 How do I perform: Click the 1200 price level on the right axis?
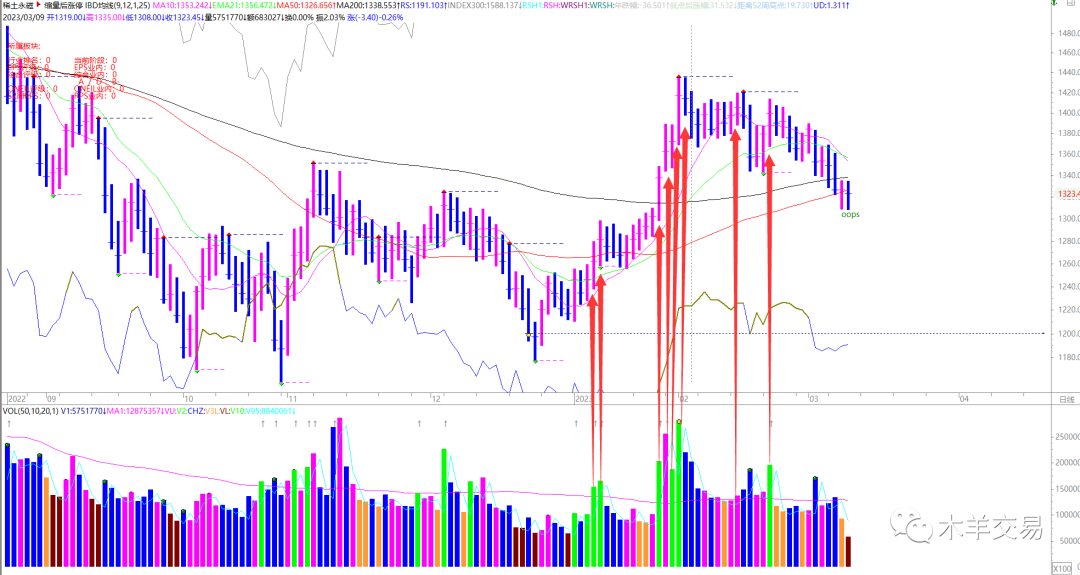coord(1068,333)
